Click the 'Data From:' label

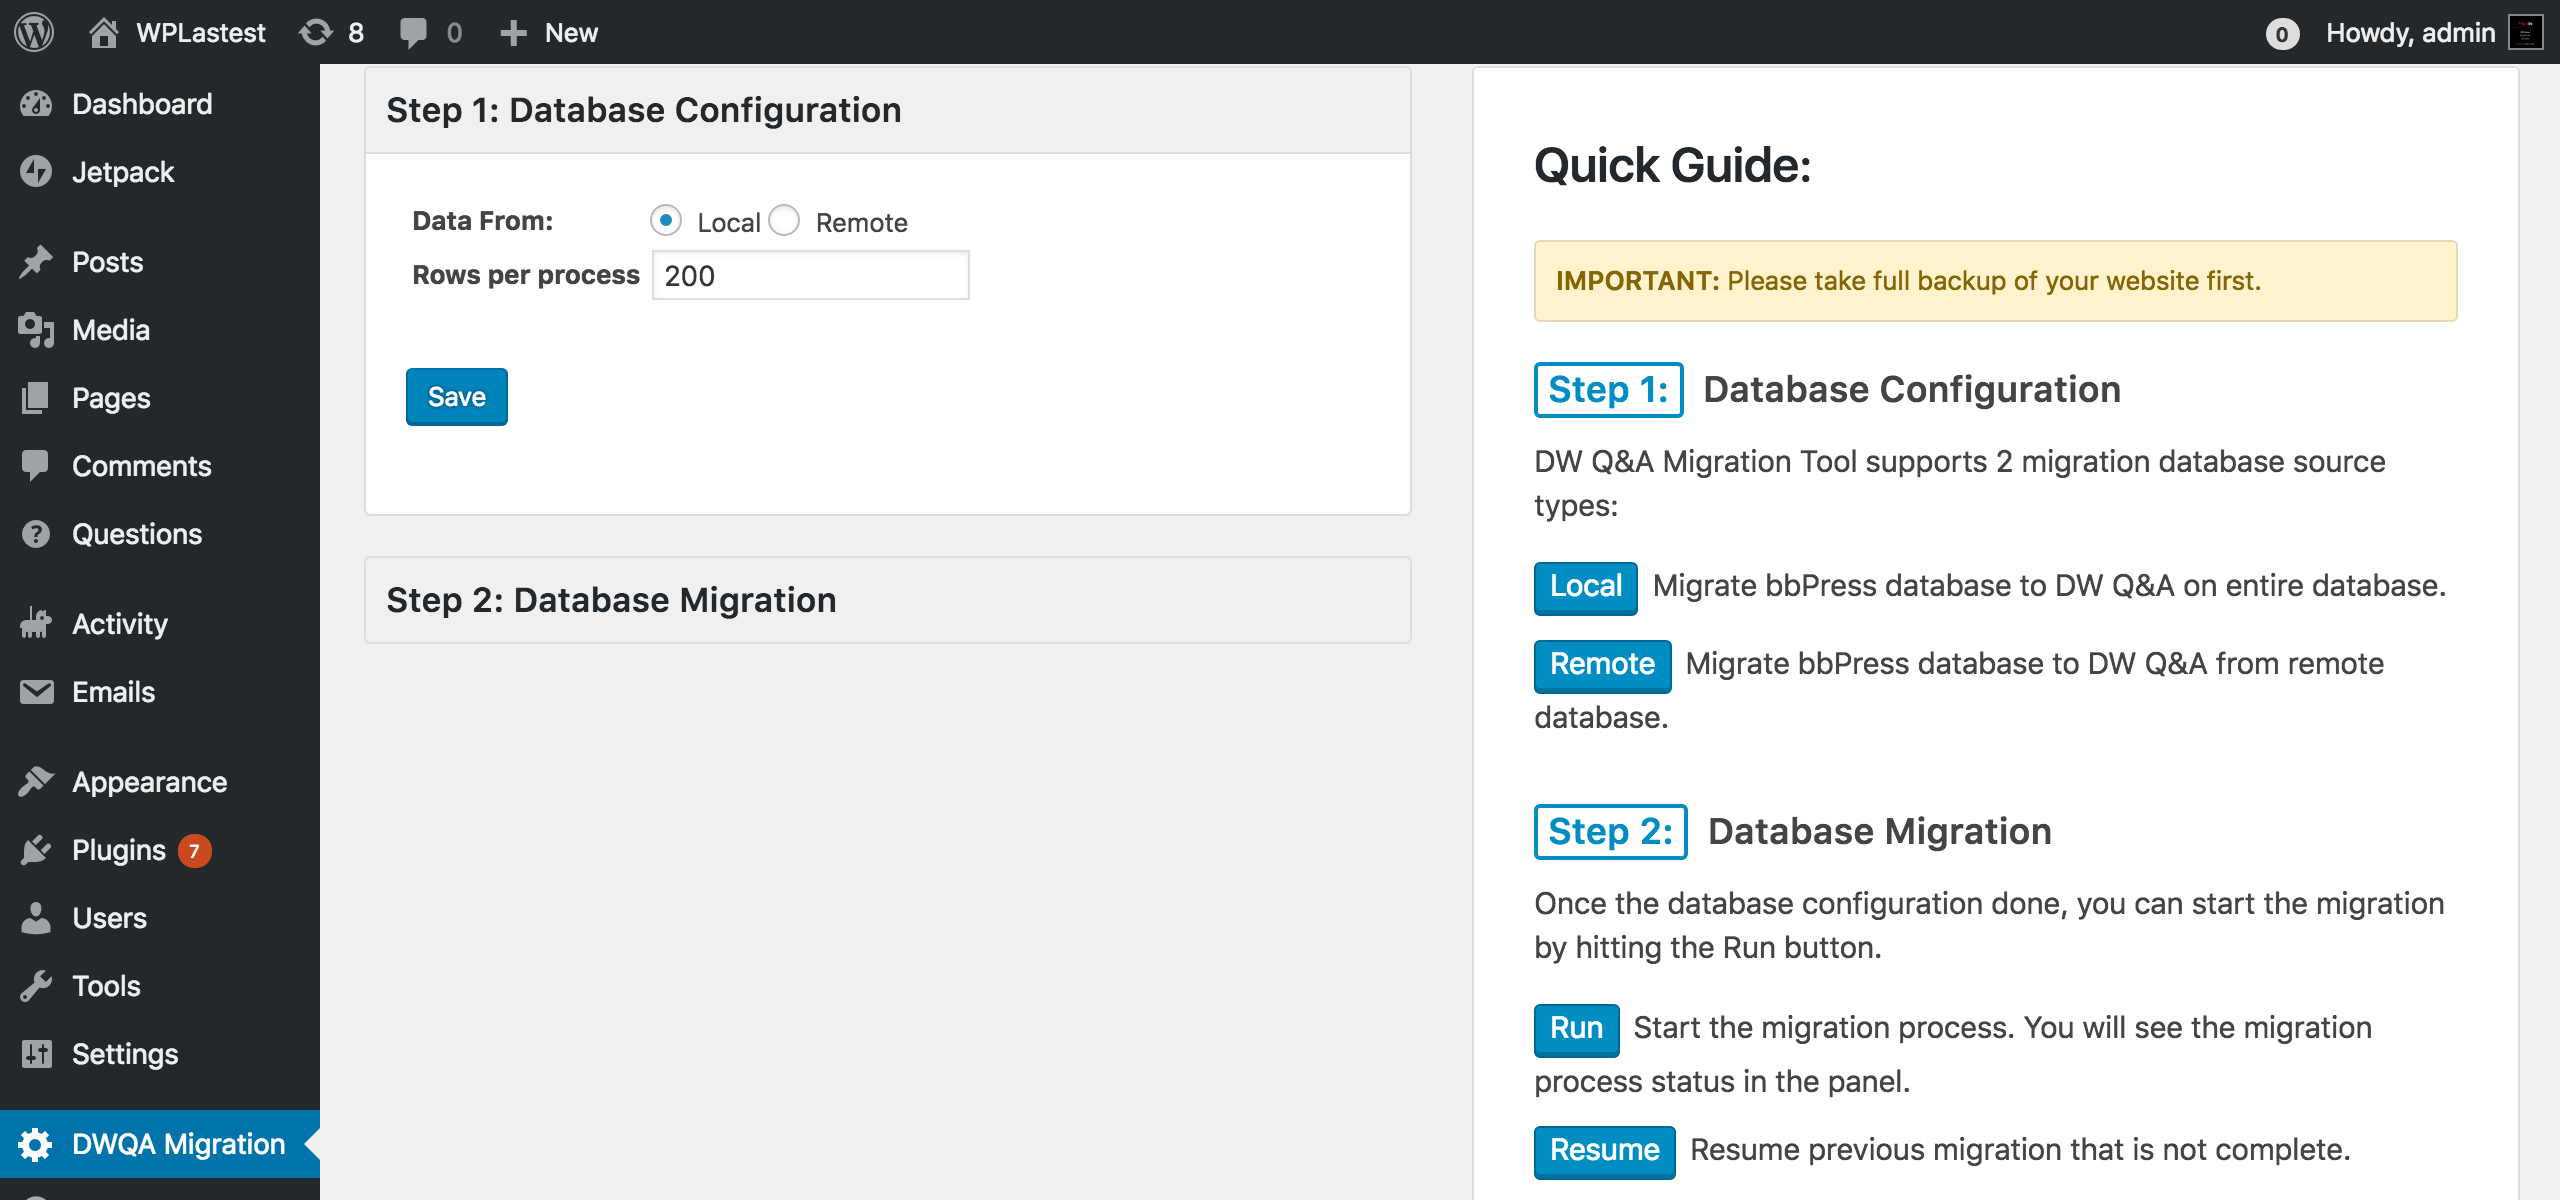click(x=482, y=221)
